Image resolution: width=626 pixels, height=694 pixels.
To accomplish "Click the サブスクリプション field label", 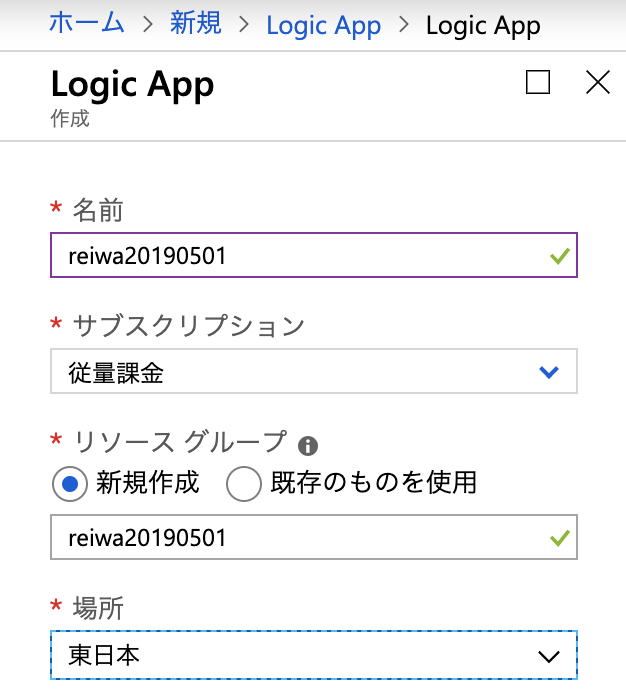I will (189, 326).
